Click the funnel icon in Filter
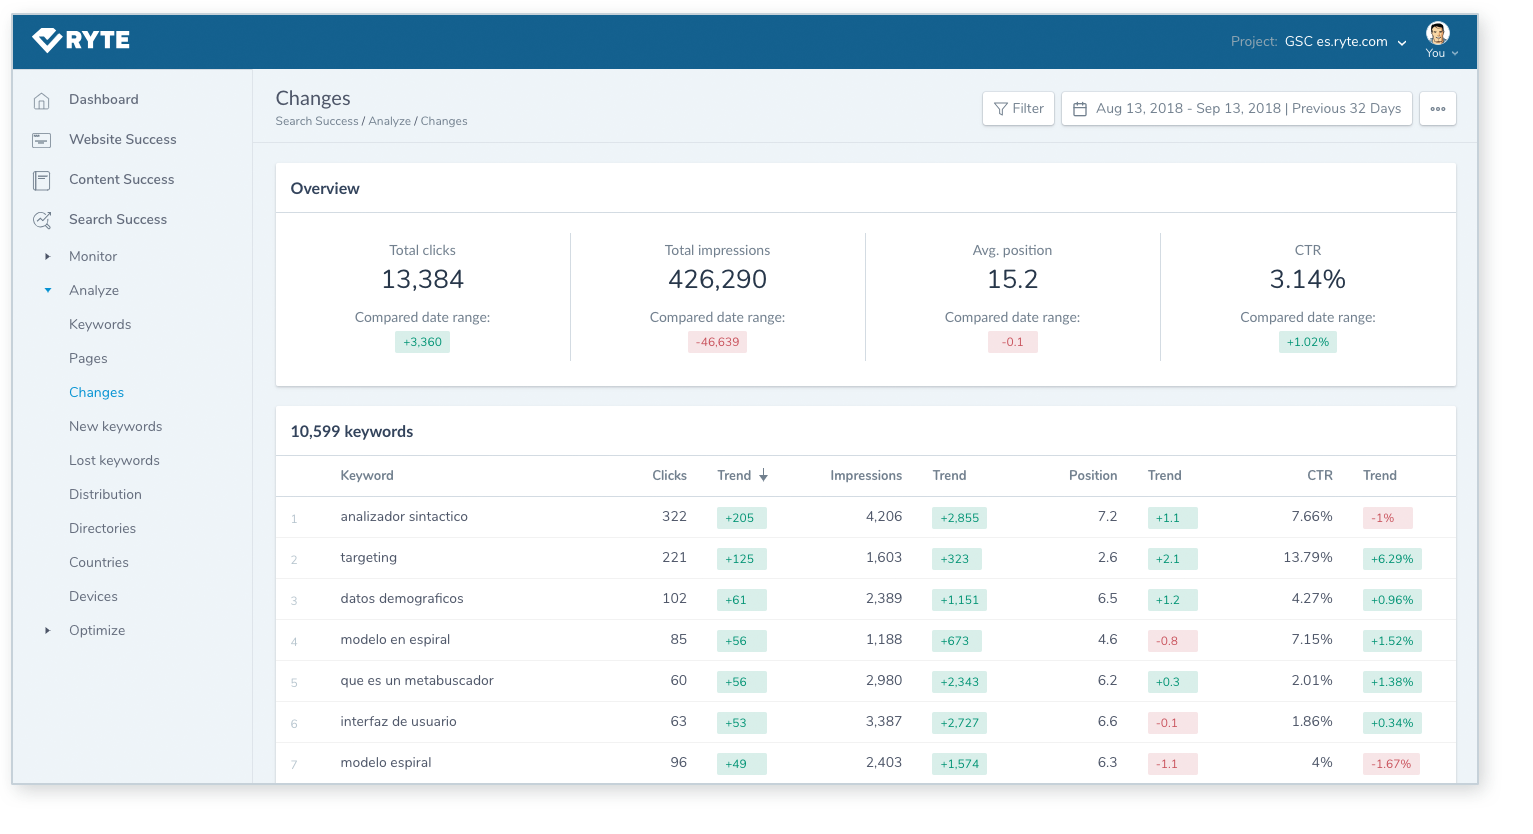This screenshot has height=834, width=1533. pos(1000,109)
